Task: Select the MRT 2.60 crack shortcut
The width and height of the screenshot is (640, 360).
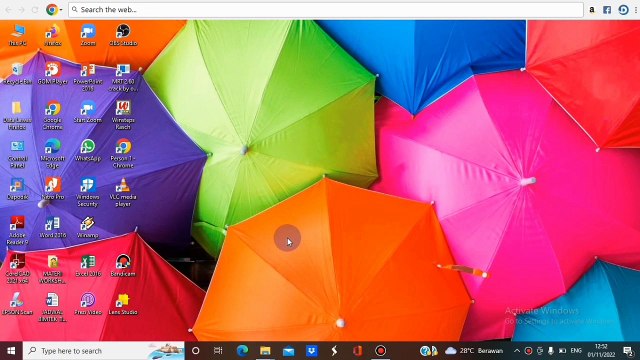Action: (x=123, y=77)
